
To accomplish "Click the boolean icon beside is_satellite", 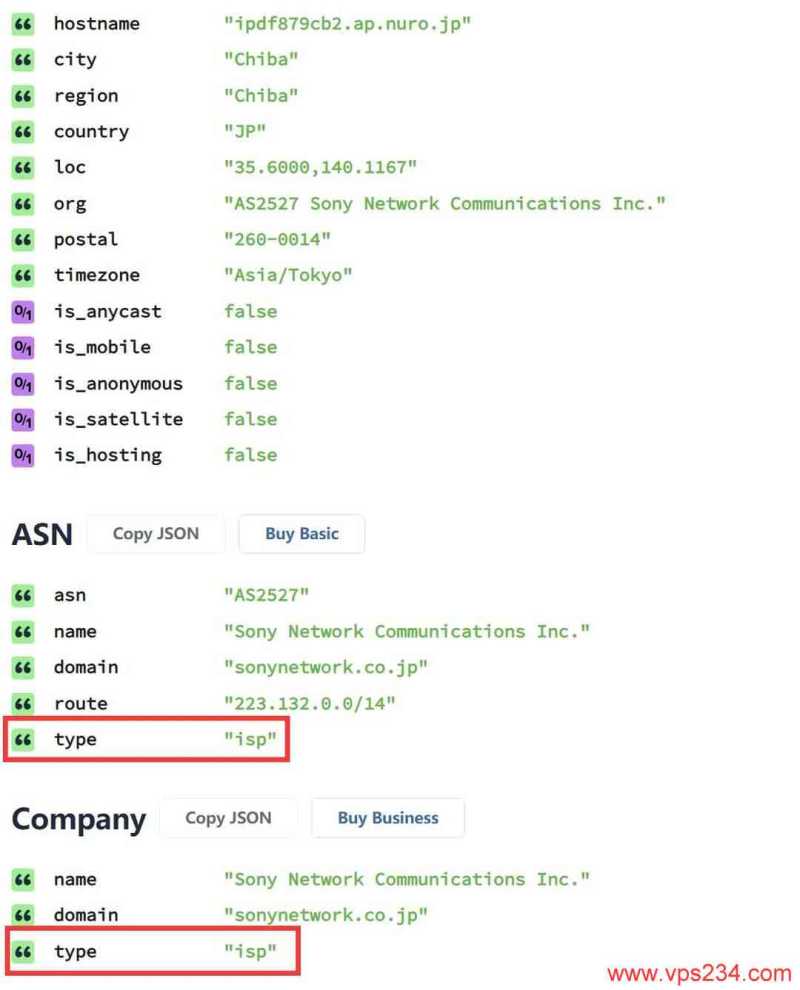I will [22, 419].
